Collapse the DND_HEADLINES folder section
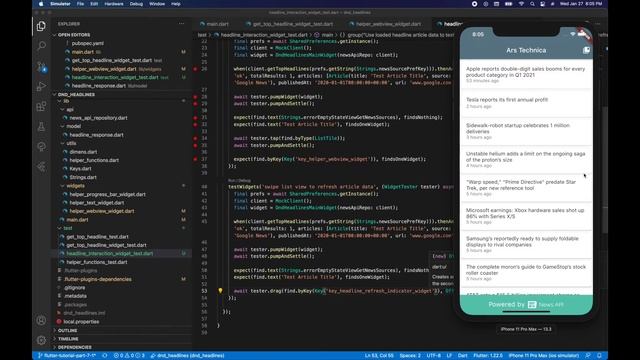The height and width of the screenshot is (360, 640). click(76, 94)
